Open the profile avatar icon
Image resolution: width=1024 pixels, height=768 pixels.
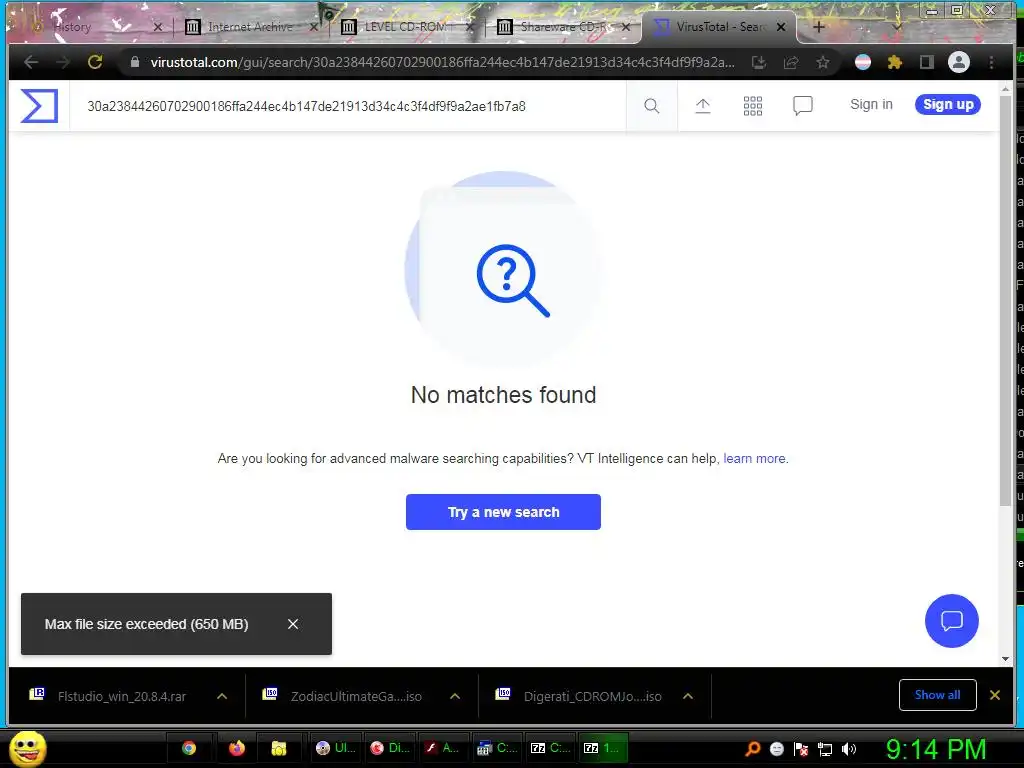pyautogui.click(x=959, y=62)
